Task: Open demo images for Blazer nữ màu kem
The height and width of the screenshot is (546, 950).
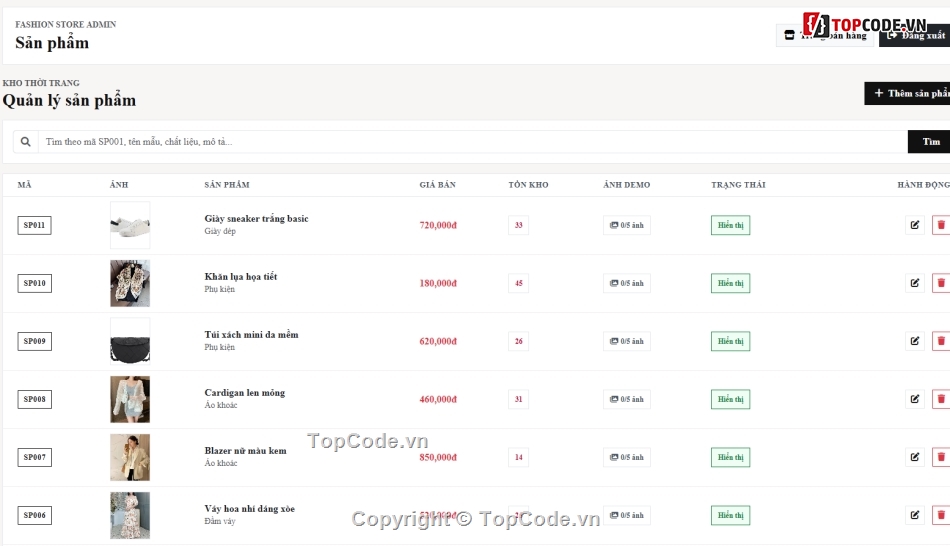Action: (626, 458)
